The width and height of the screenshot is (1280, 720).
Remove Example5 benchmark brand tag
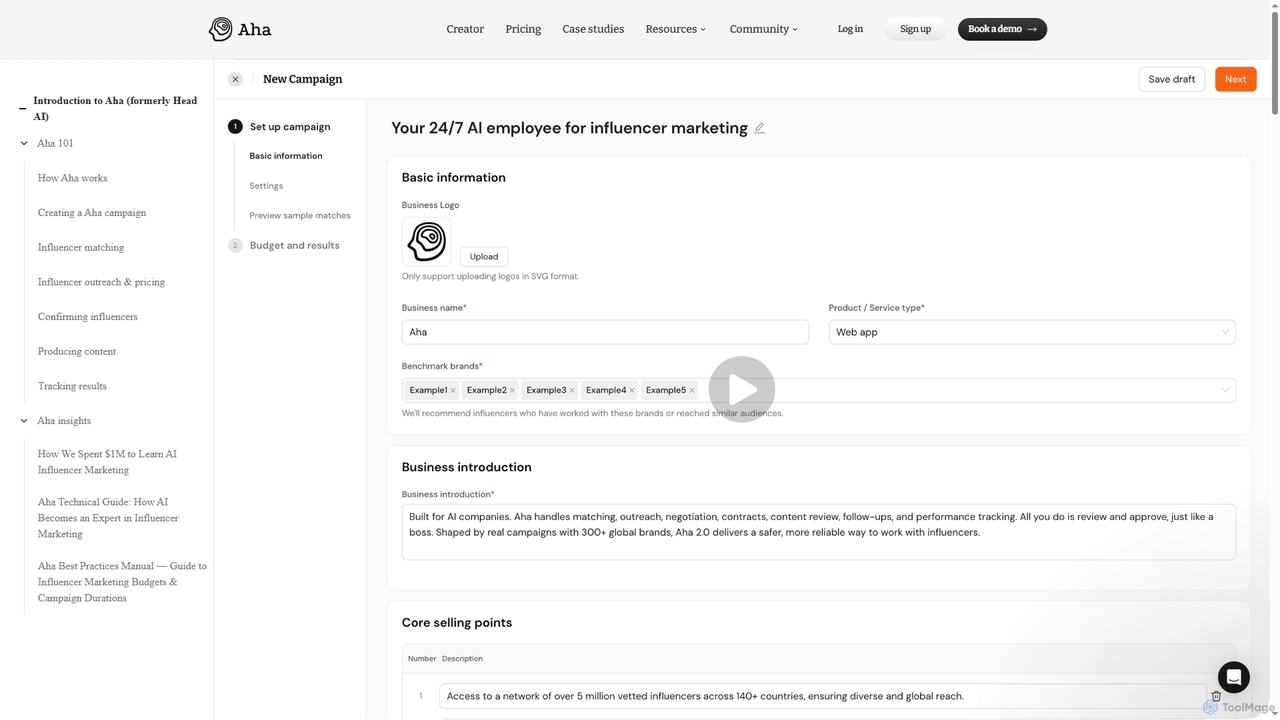click(692, 390)
